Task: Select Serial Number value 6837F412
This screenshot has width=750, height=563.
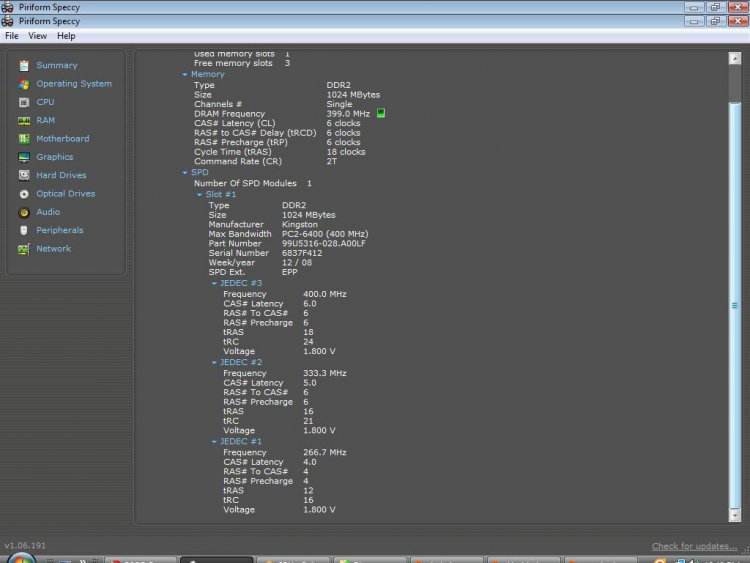Action: (302, 253)
